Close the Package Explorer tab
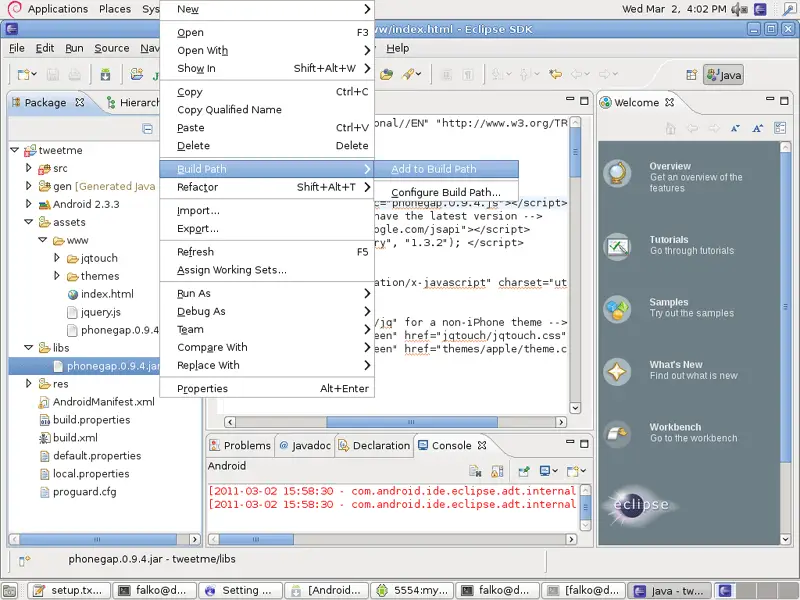Viewport: 800px width, 600px height. 80,102
